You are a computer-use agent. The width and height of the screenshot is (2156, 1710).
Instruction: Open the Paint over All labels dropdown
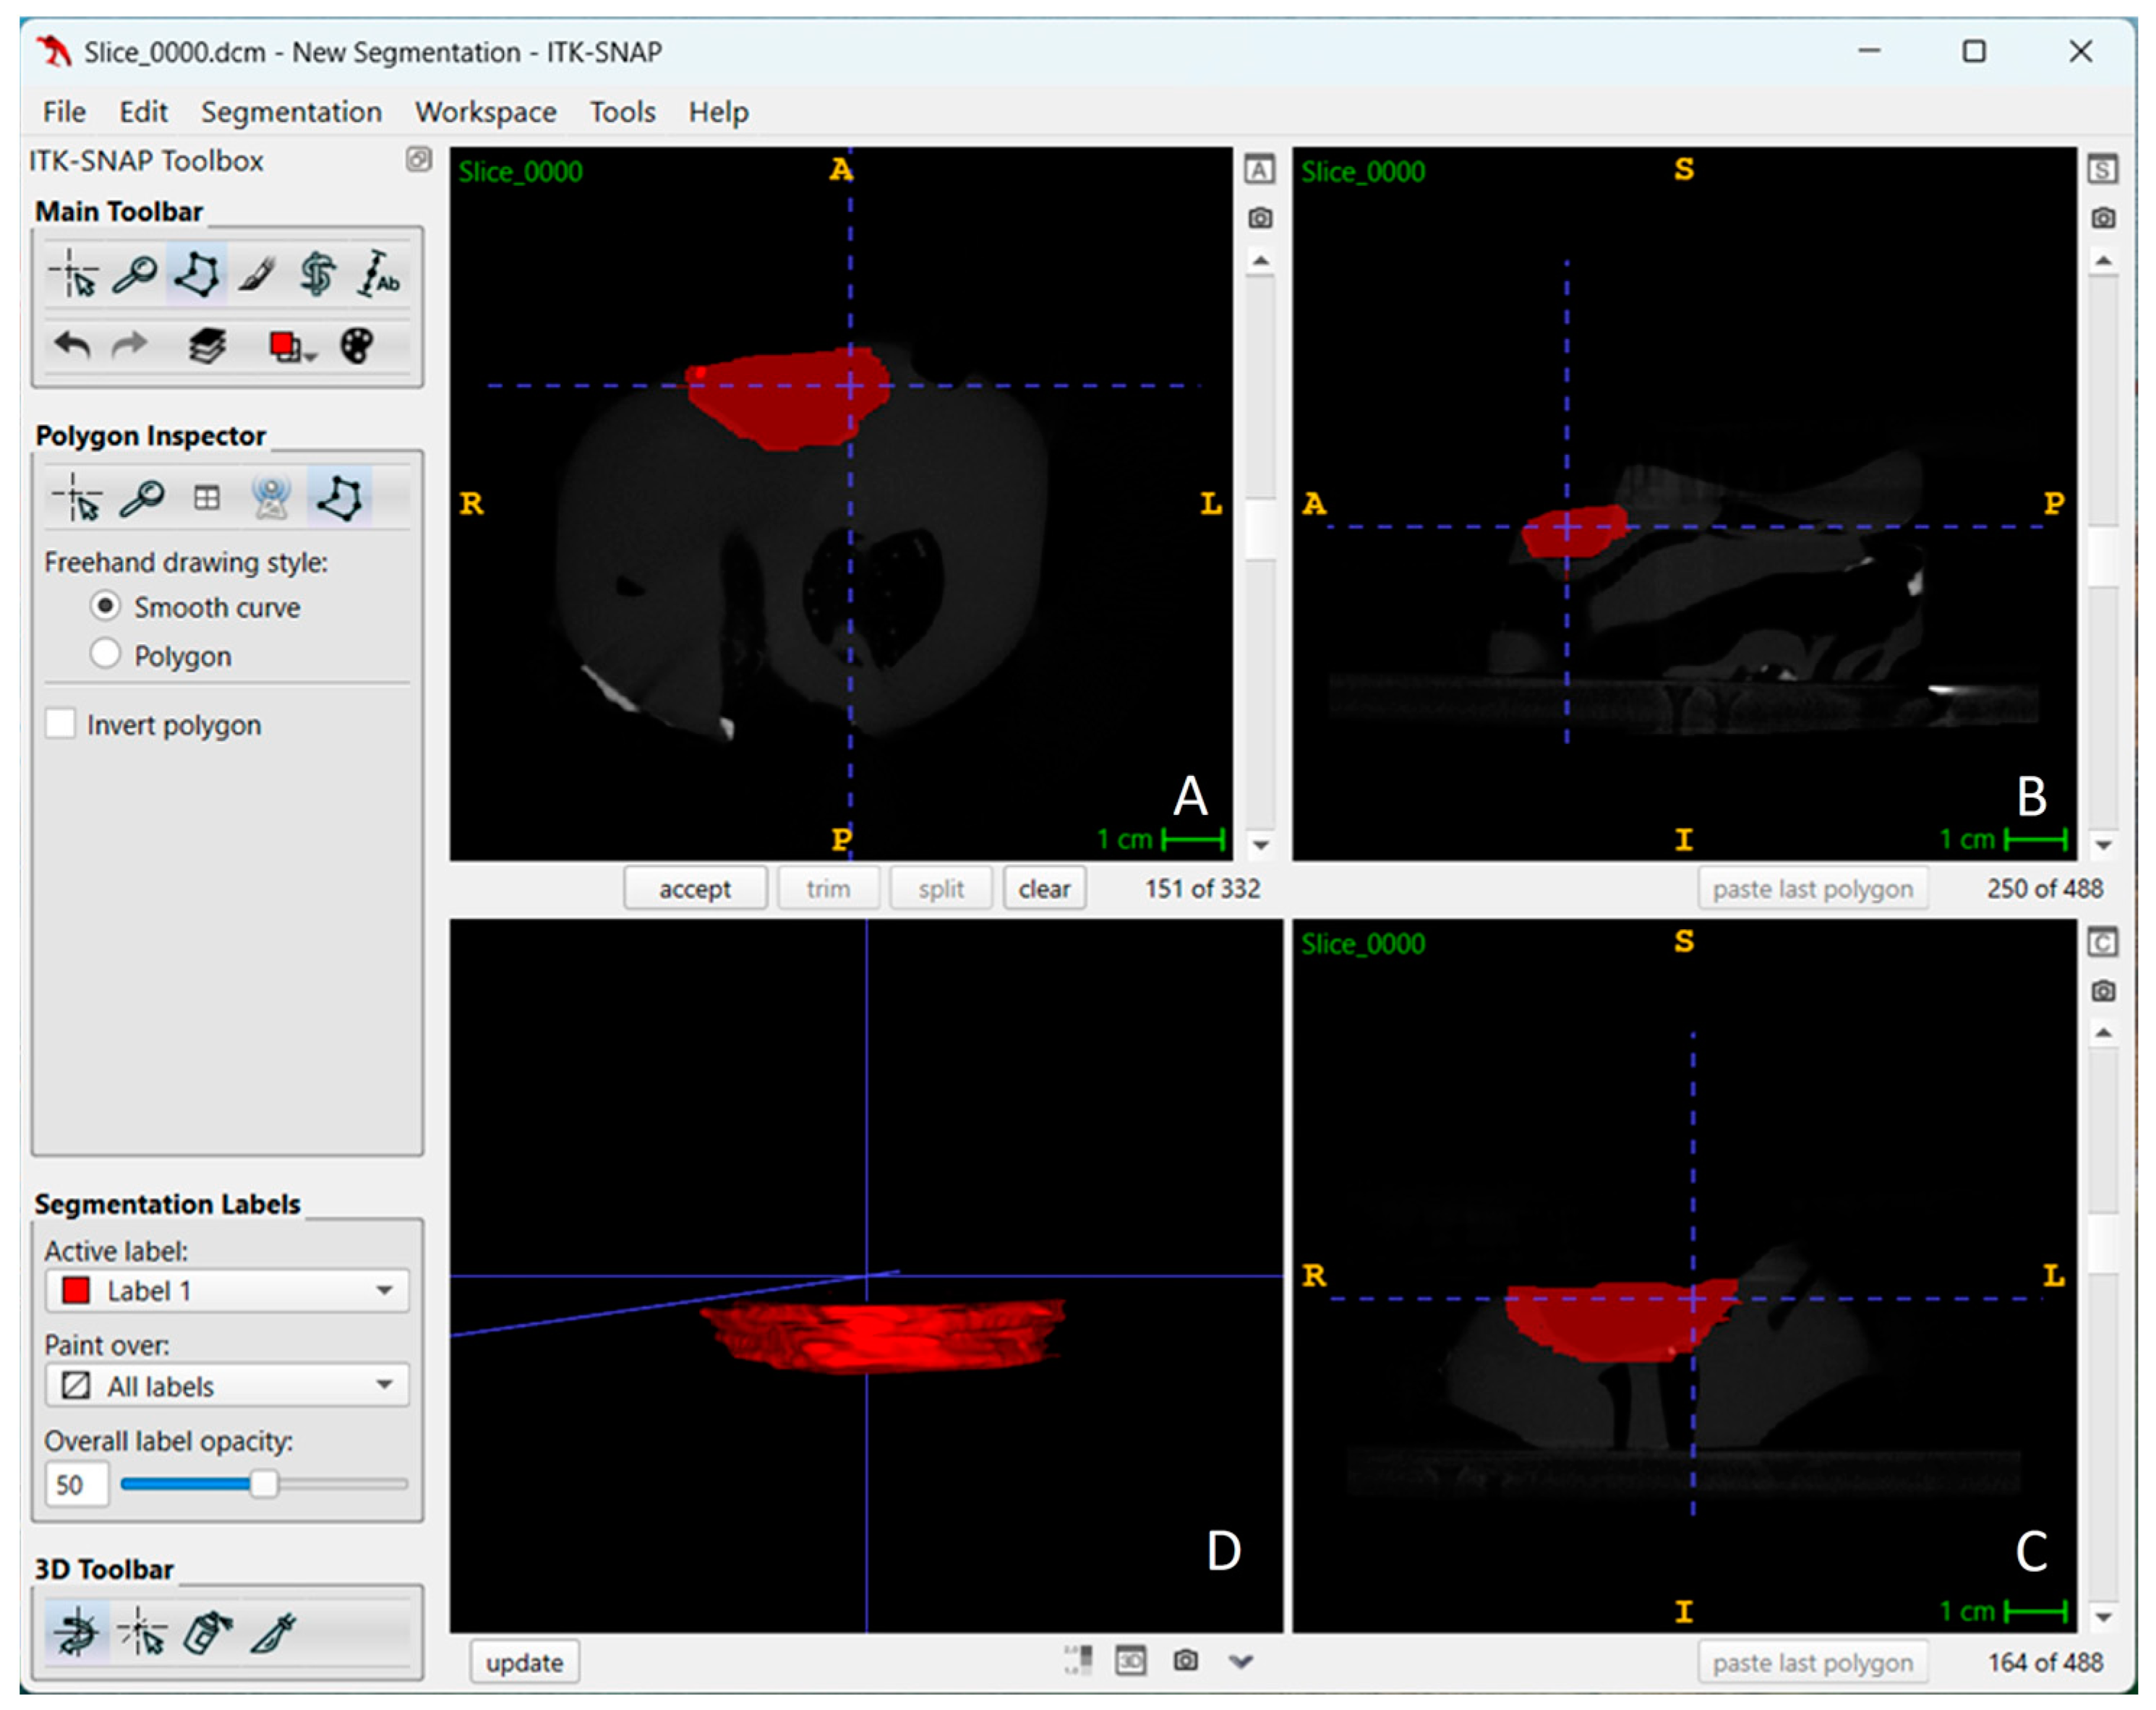pyautogui.click(x=227, y=1385)
